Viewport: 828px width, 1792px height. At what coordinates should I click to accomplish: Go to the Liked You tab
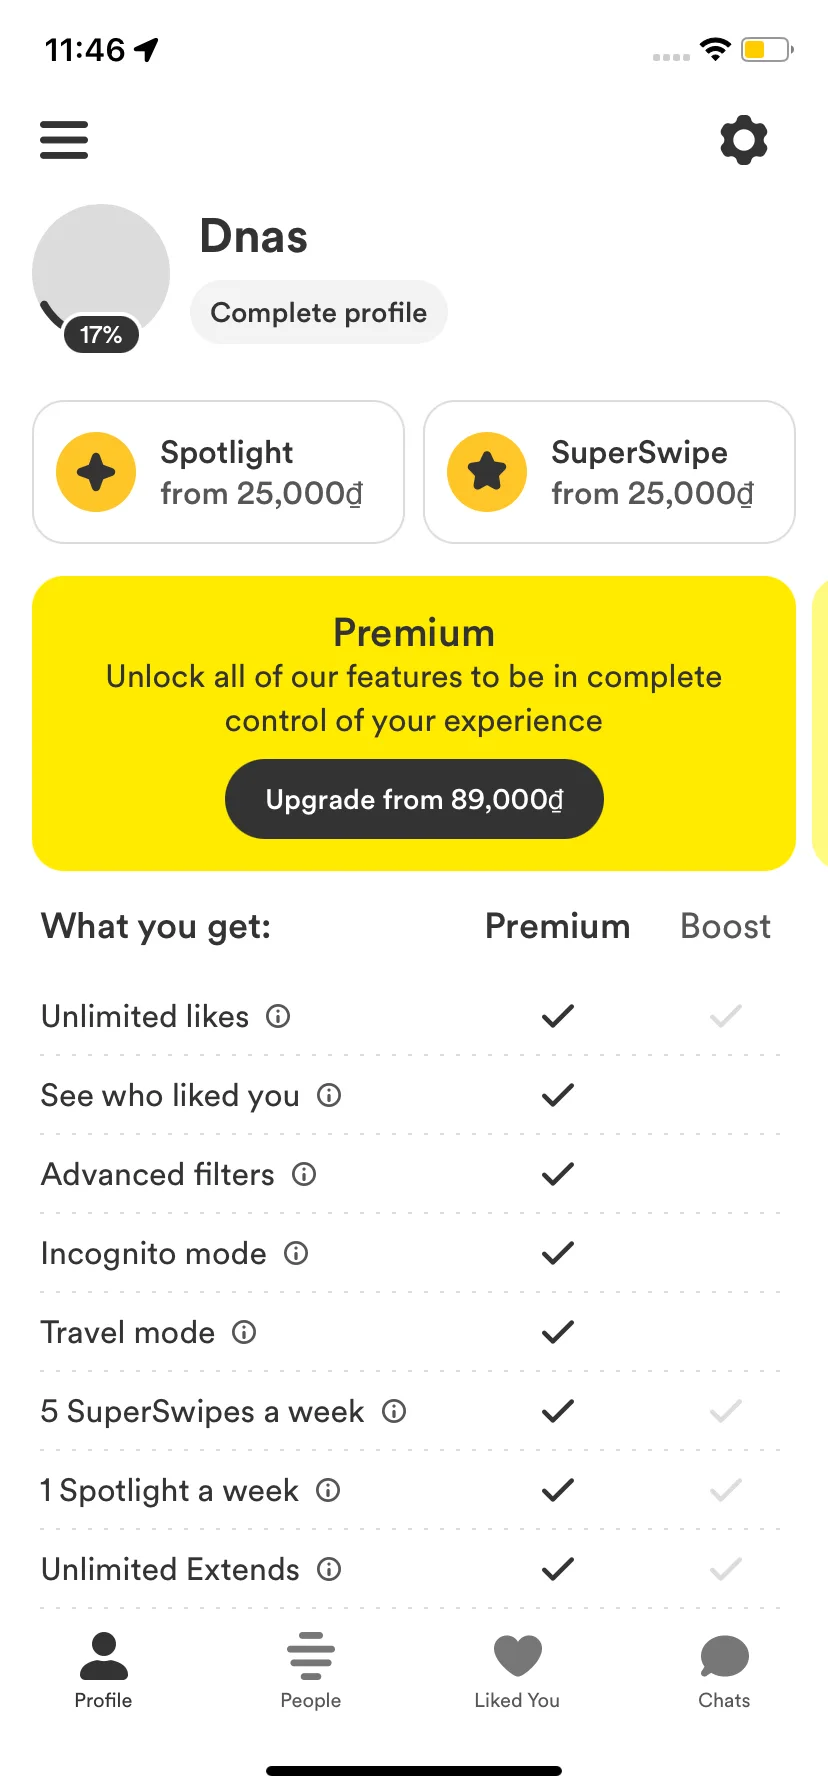517,1672
